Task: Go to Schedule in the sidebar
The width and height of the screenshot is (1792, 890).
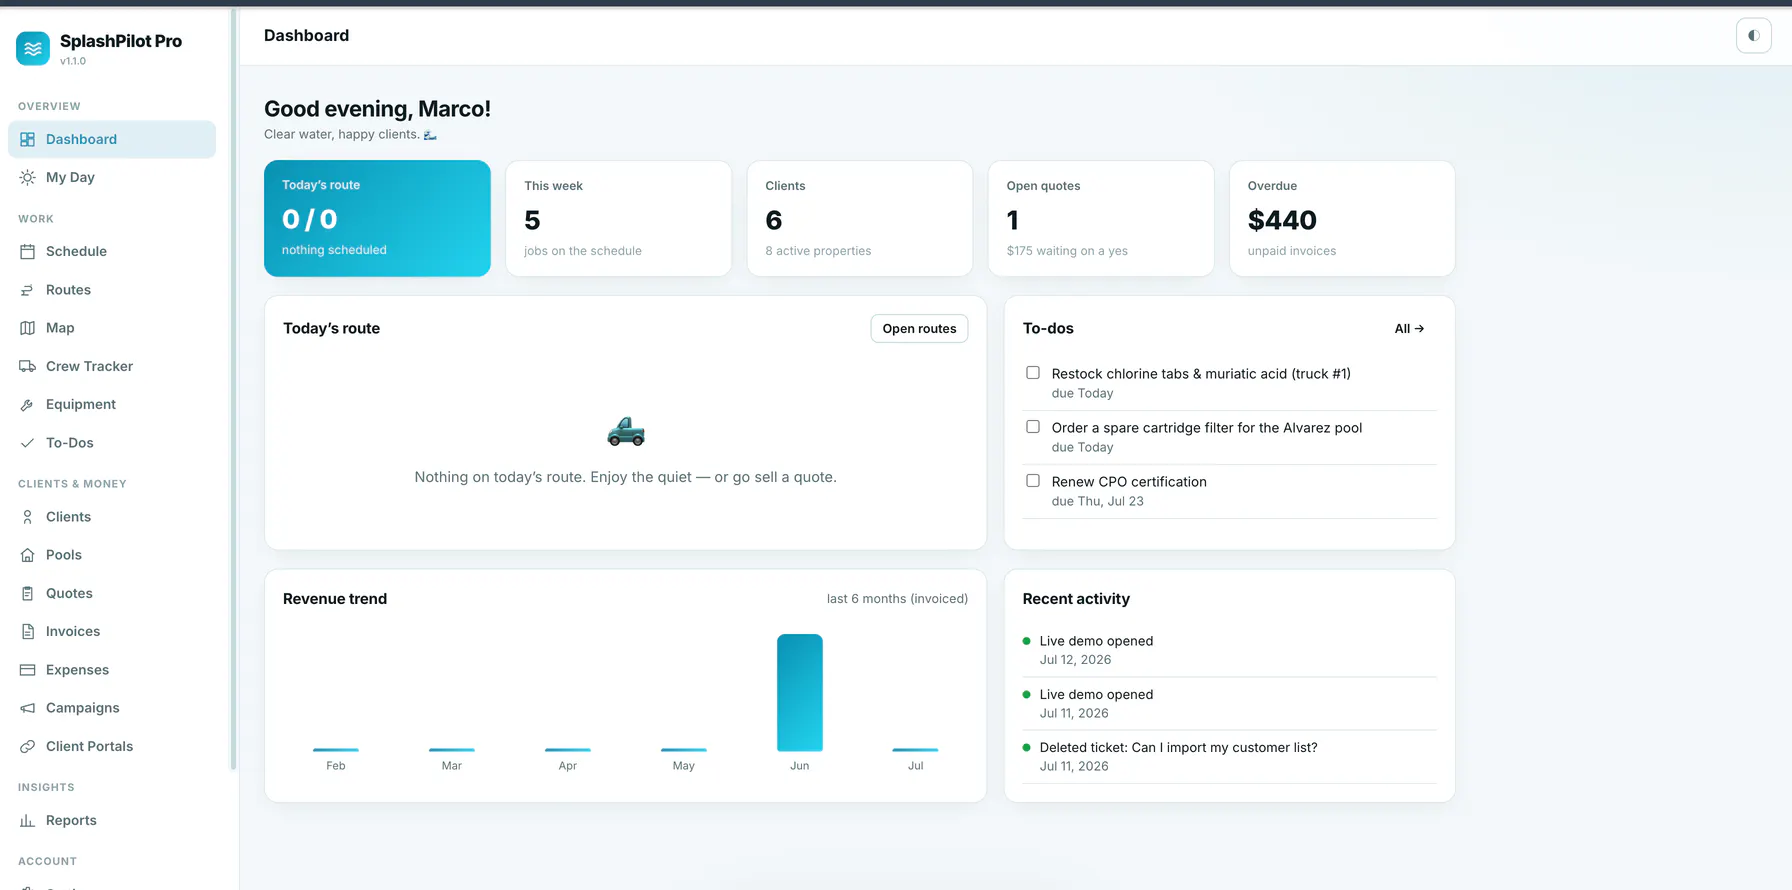Action: pos(112,251)
